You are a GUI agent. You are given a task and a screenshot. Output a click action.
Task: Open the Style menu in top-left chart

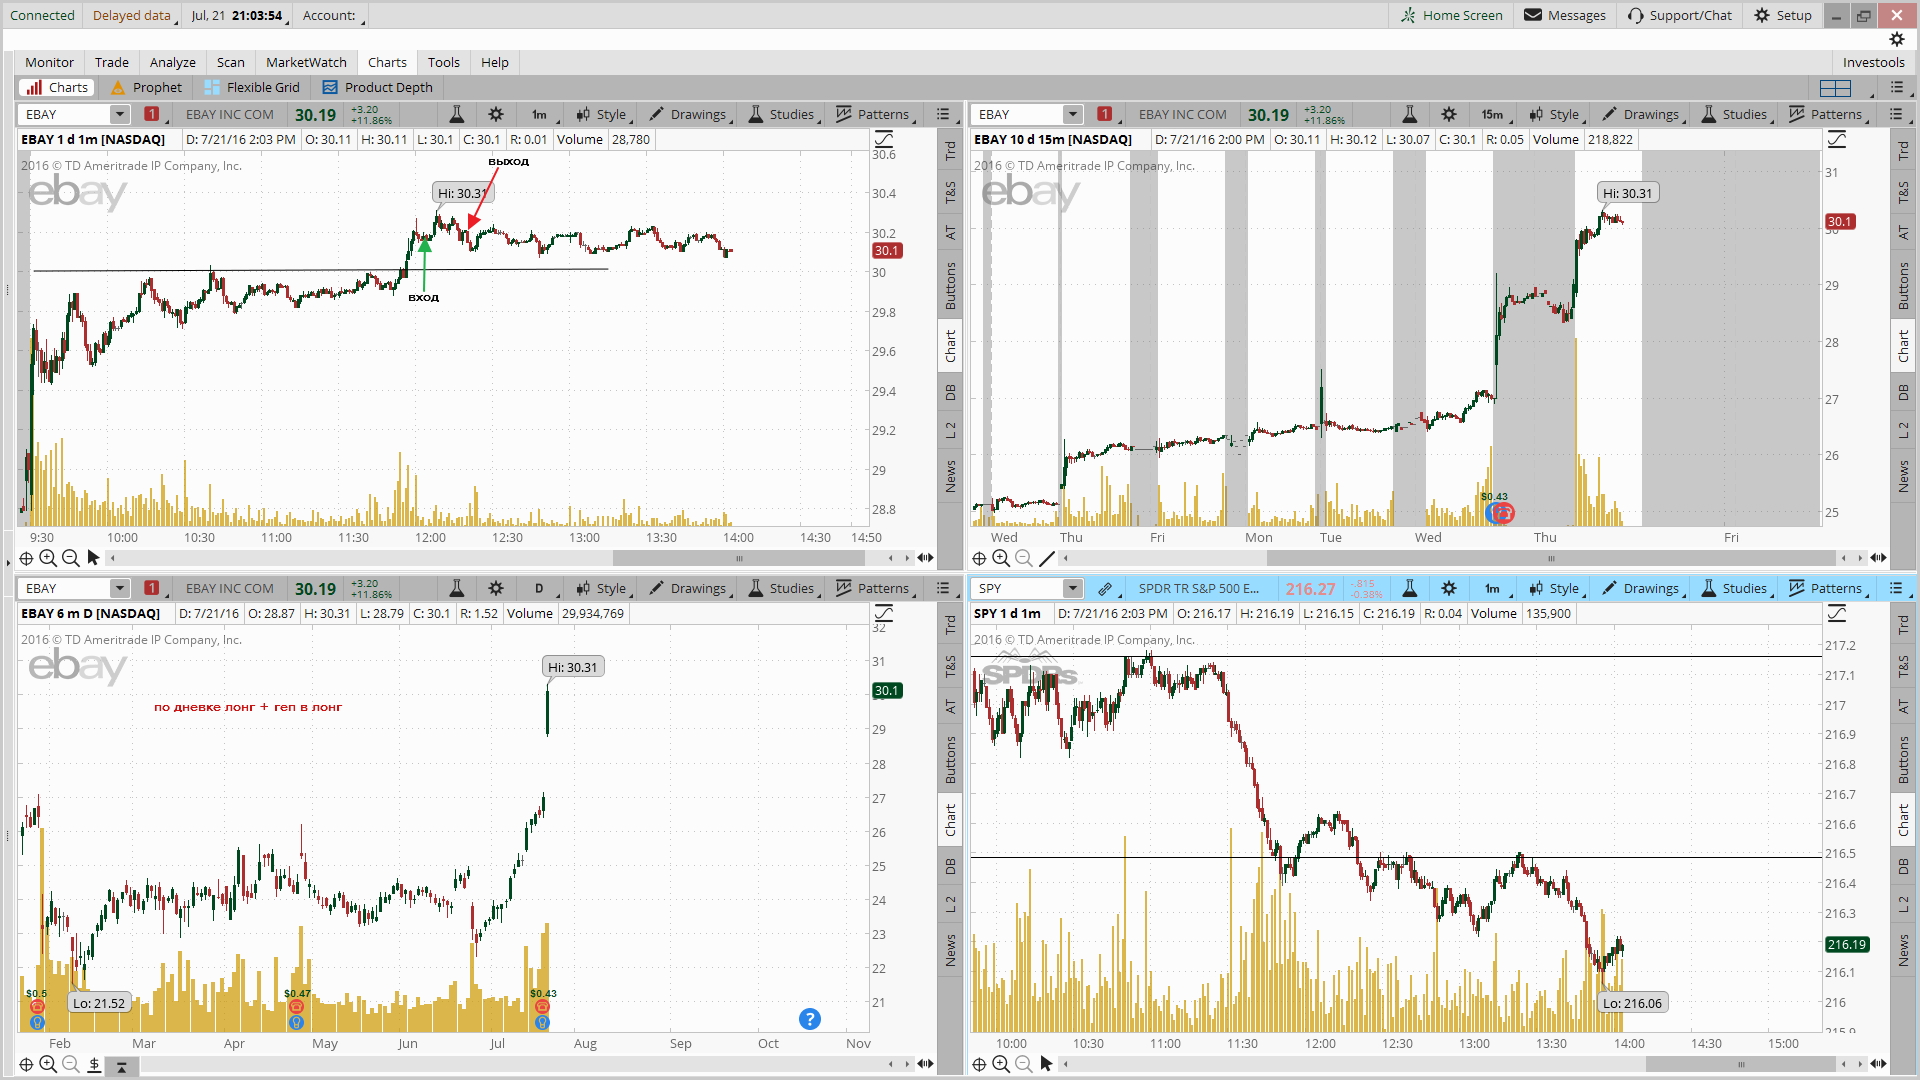pyautogui.click(x=603, y=114)
